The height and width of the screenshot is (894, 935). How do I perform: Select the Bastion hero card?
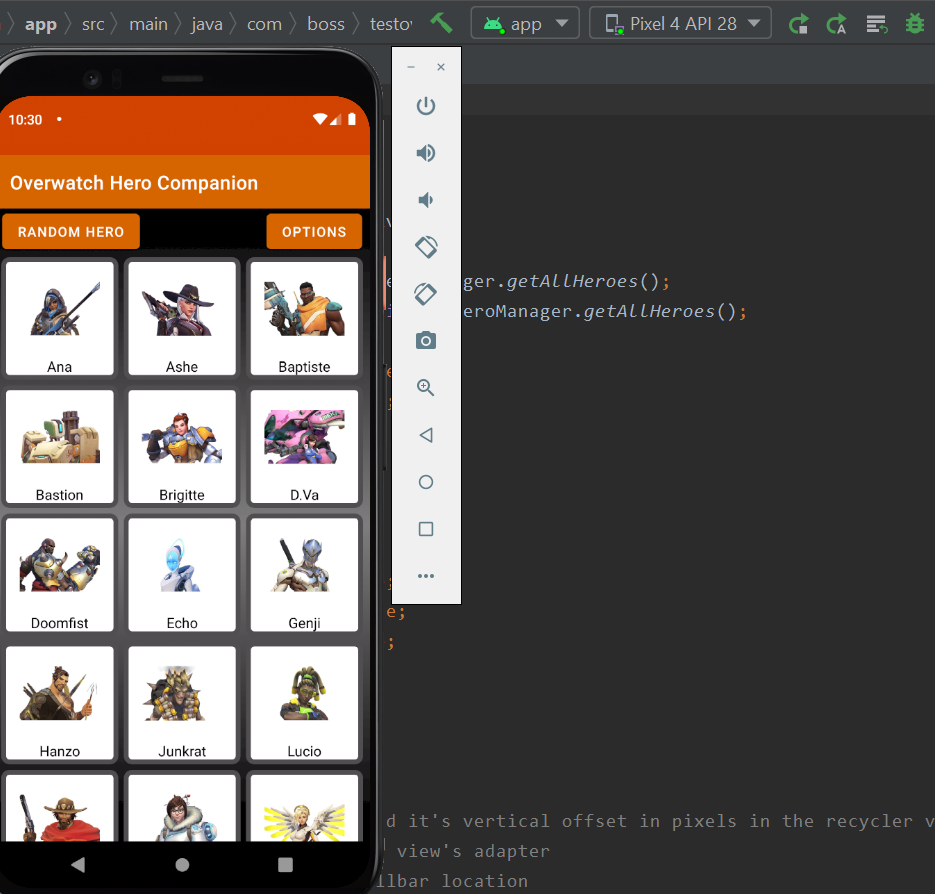coord(60,446)
